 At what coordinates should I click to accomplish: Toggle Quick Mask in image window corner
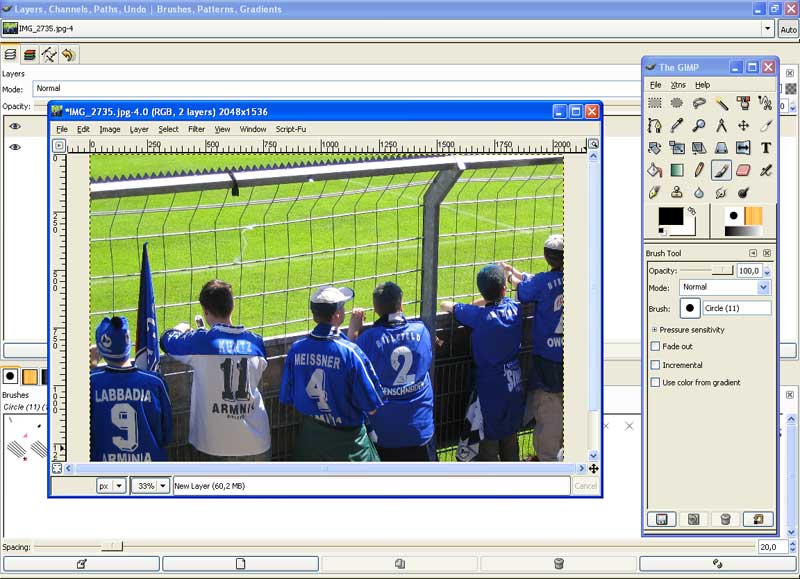point(57,468)
